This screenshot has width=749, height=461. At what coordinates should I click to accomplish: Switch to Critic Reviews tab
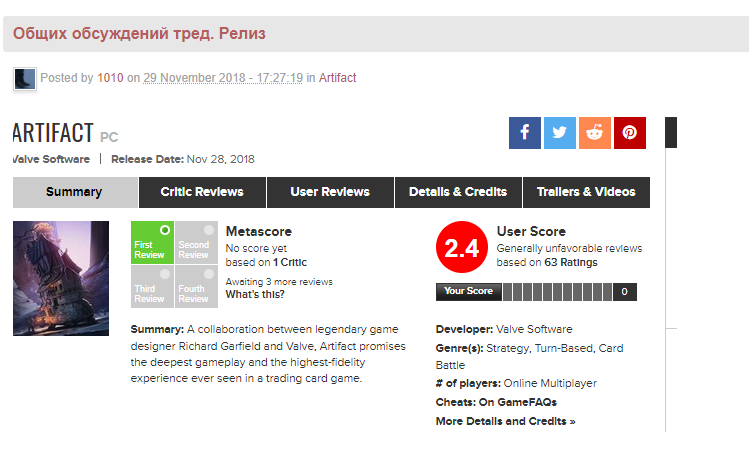[x=202, y=192]
